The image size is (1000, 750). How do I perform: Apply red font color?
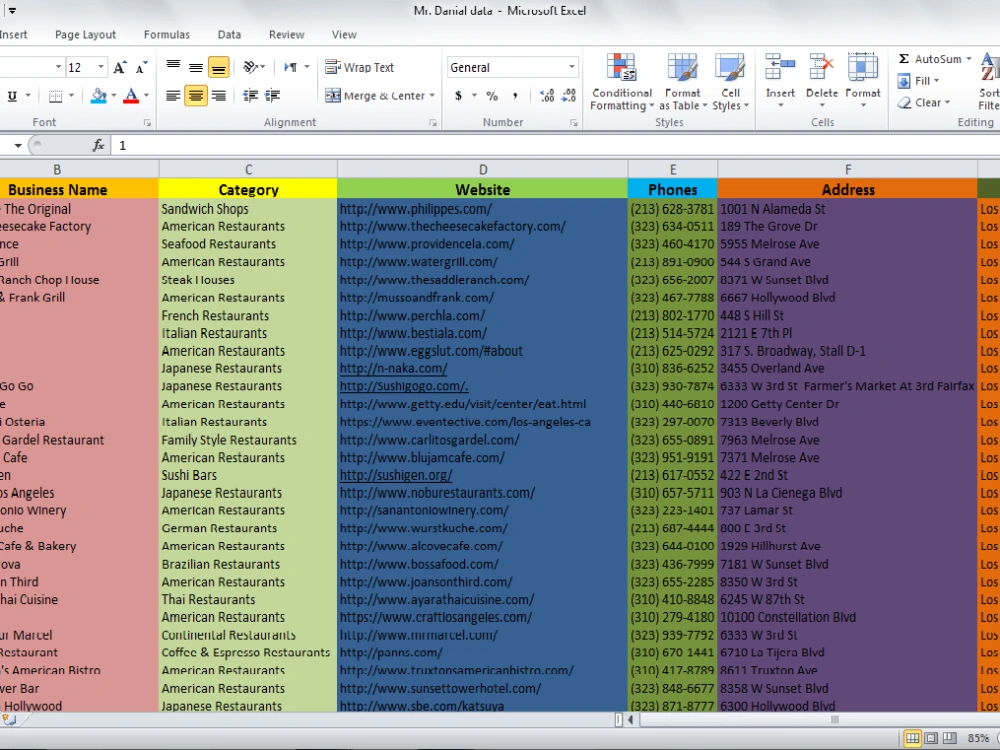pos(131,96)
